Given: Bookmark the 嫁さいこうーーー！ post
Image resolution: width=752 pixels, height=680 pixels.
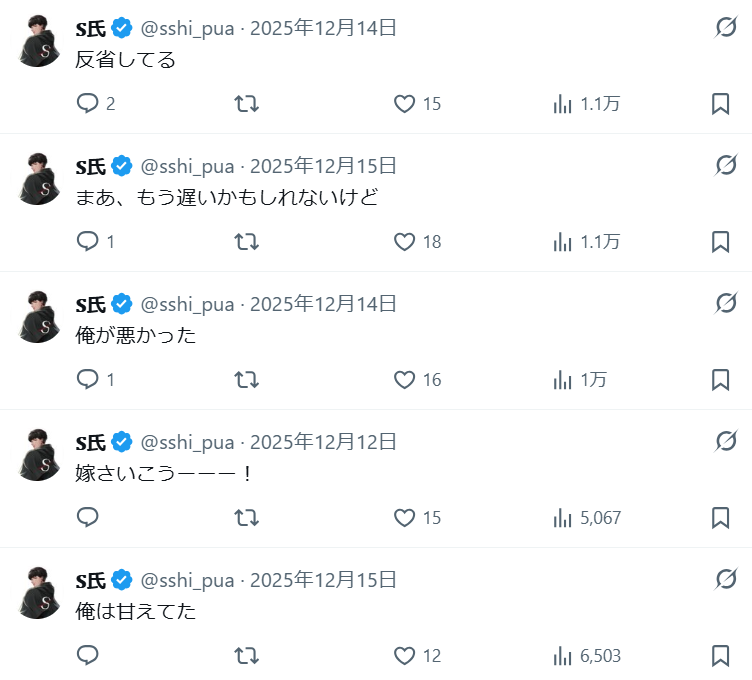Looking at the screenshot, I should pyautogui.click(x=720, y=518).
